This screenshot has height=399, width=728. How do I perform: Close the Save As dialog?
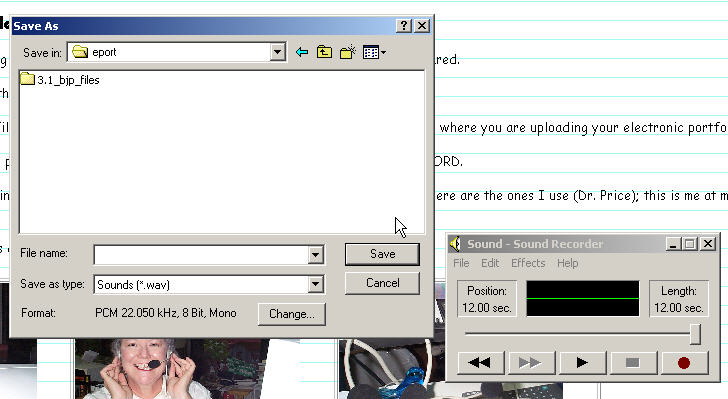click(x=422, y=26)
